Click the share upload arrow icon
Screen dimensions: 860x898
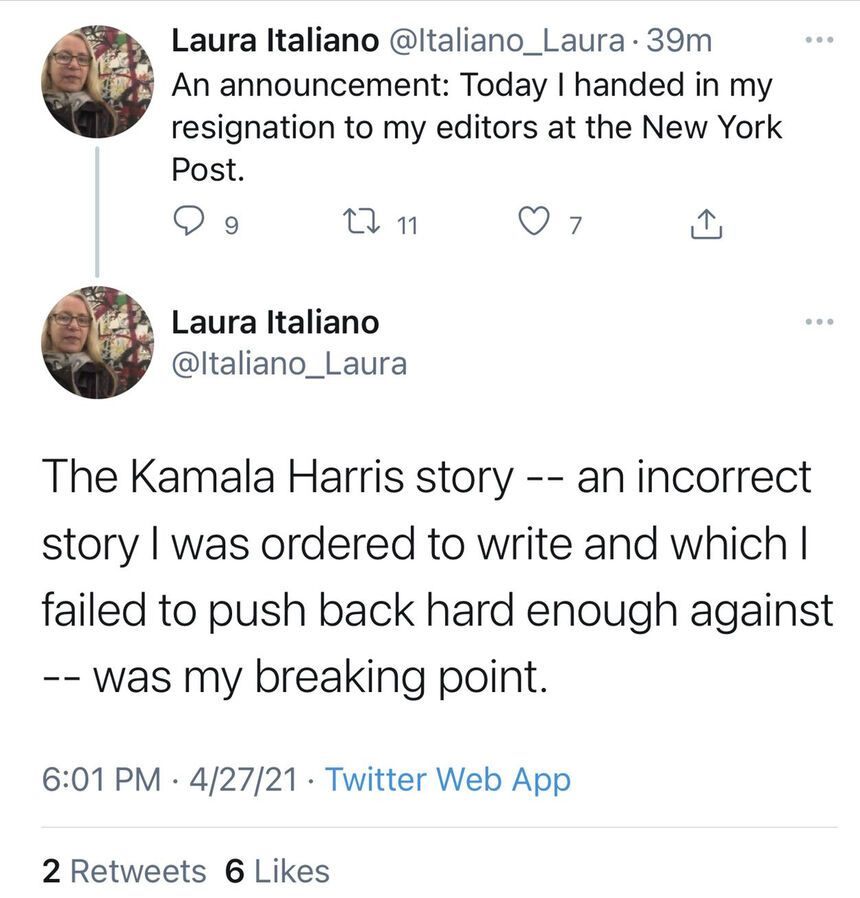coord(706,225)
